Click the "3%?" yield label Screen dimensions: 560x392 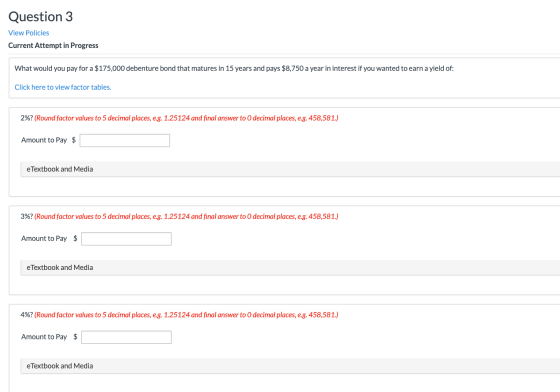coord(27,216)
